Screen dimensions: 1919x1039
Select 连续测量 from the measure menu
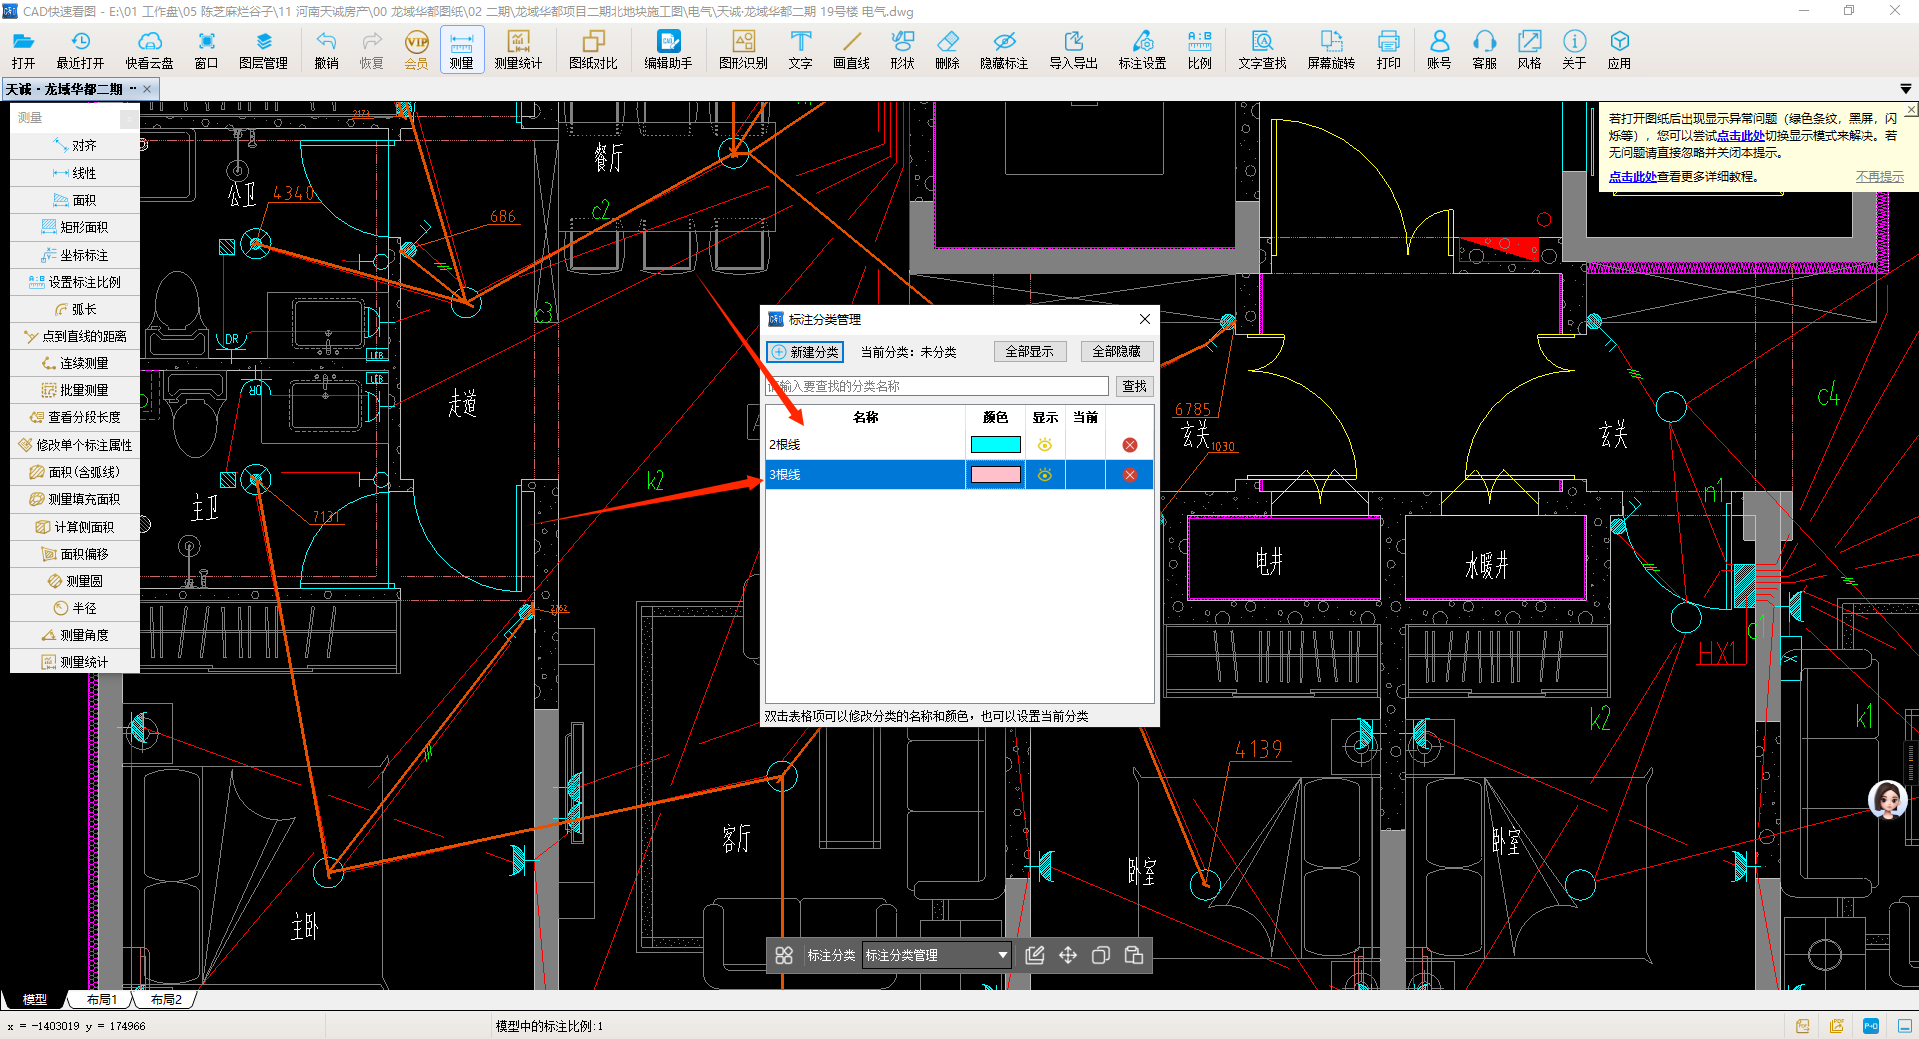point(75,363)
